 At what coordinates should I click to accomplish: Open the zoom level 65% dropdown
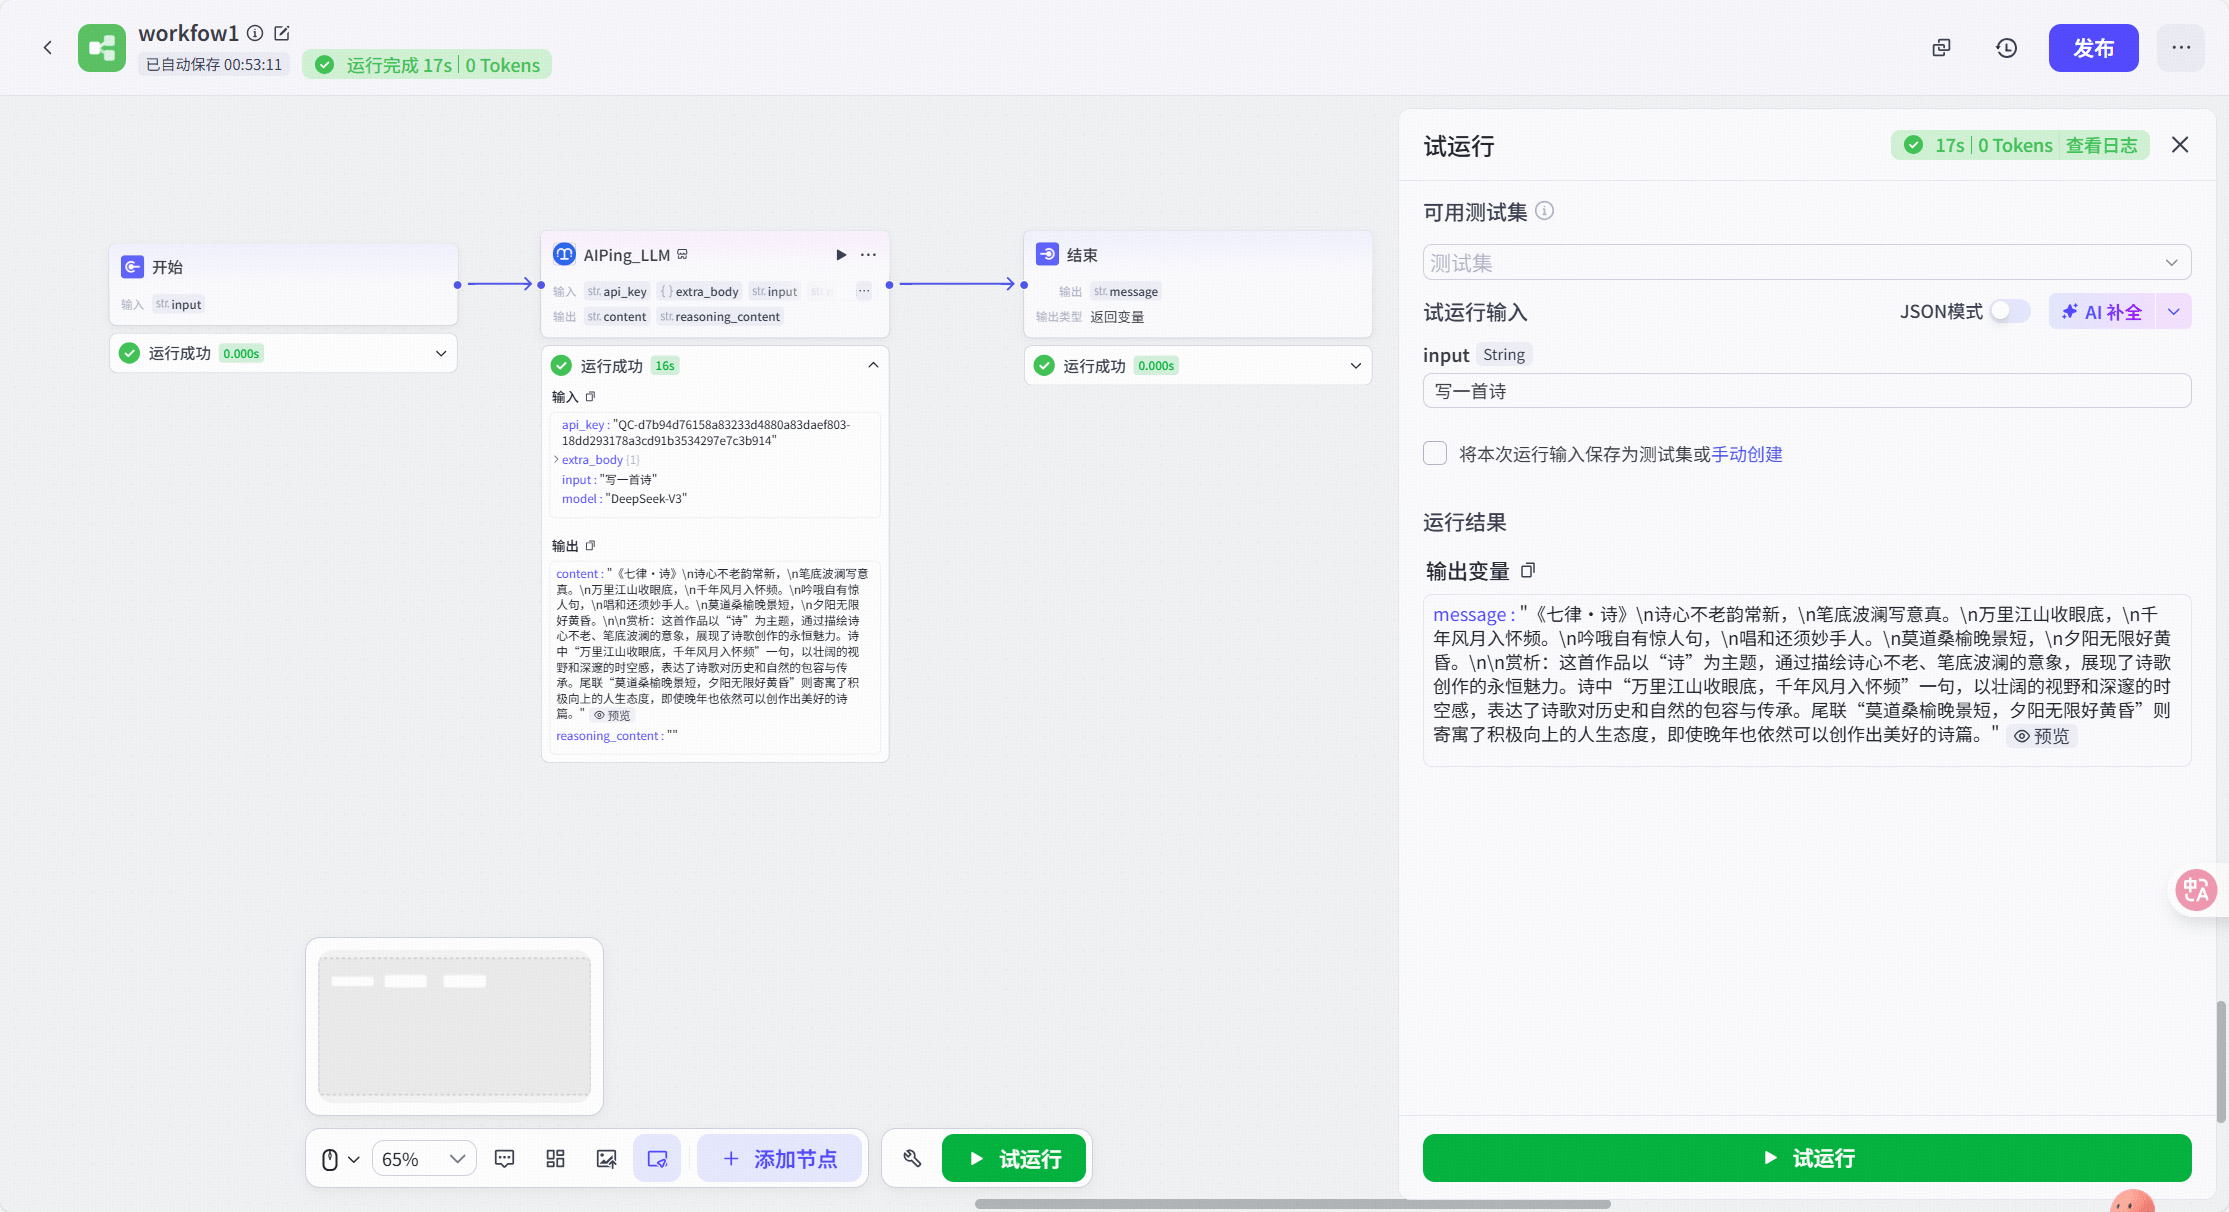423,1158
